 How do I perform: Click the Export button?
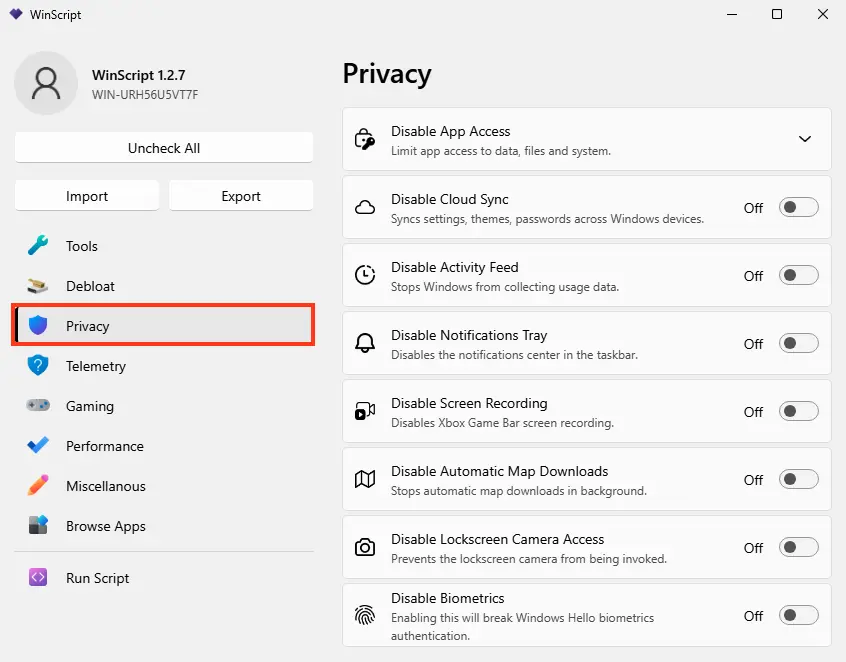tap(241, 196)
